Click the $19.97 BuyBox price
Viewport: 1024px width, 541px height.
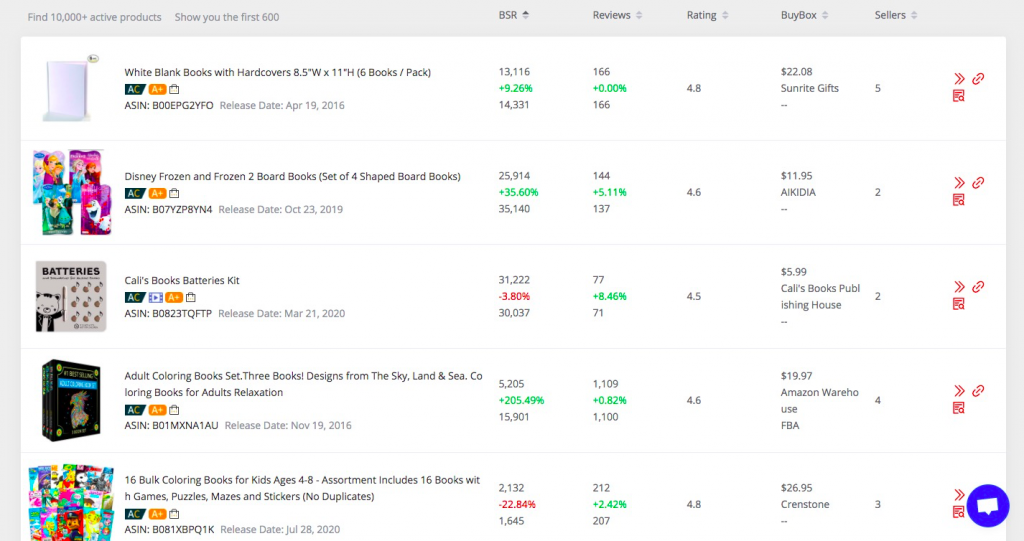[796, 376]
